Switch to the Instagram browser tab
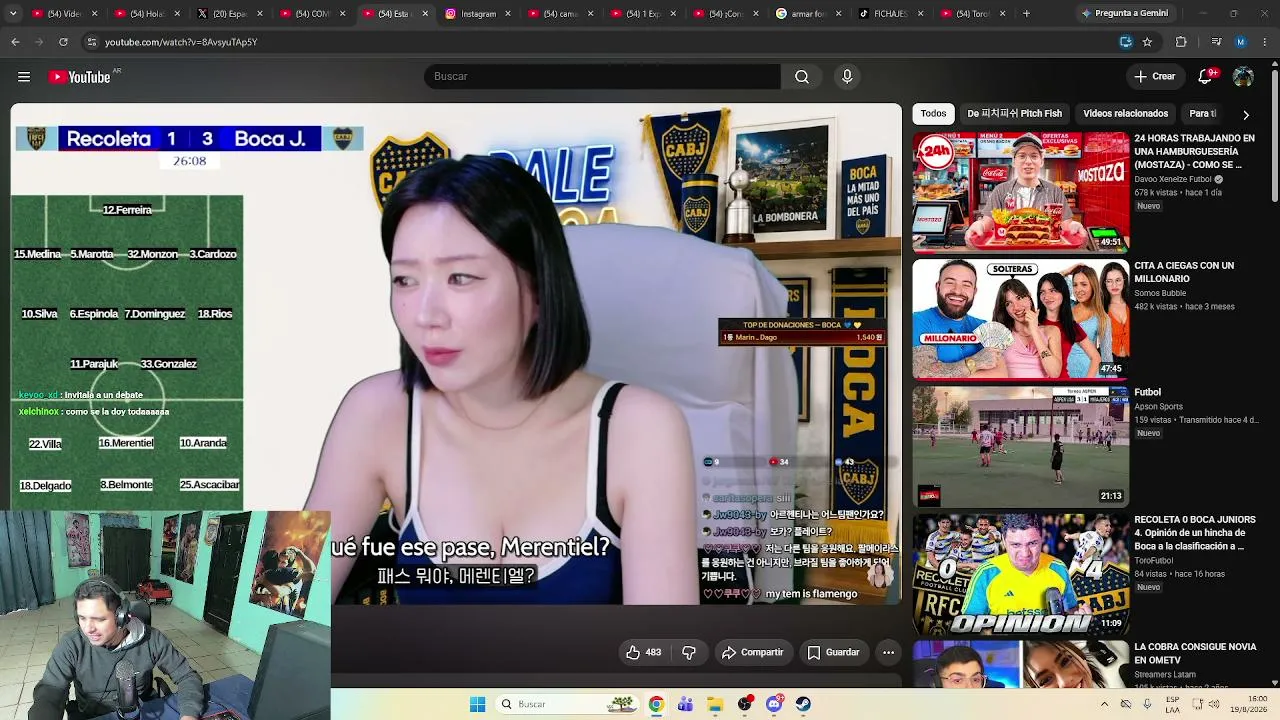 point(478,14)
